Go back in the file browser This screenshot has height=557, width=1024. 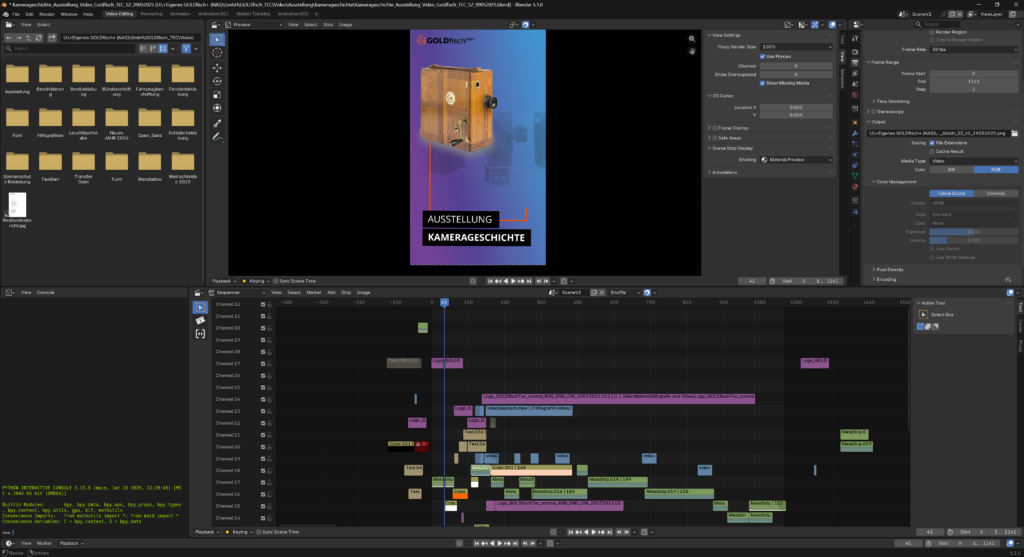[8, 38]
